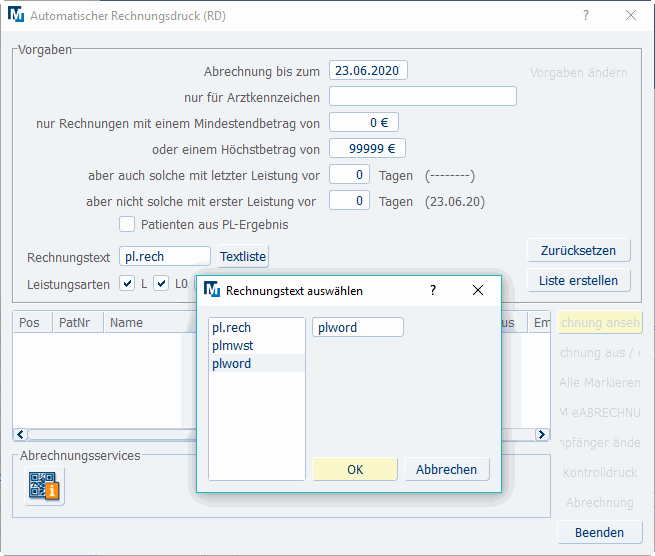Click the help question mark in Rechnungstext dialog
The image size is (655, 556).
(433, 291)
